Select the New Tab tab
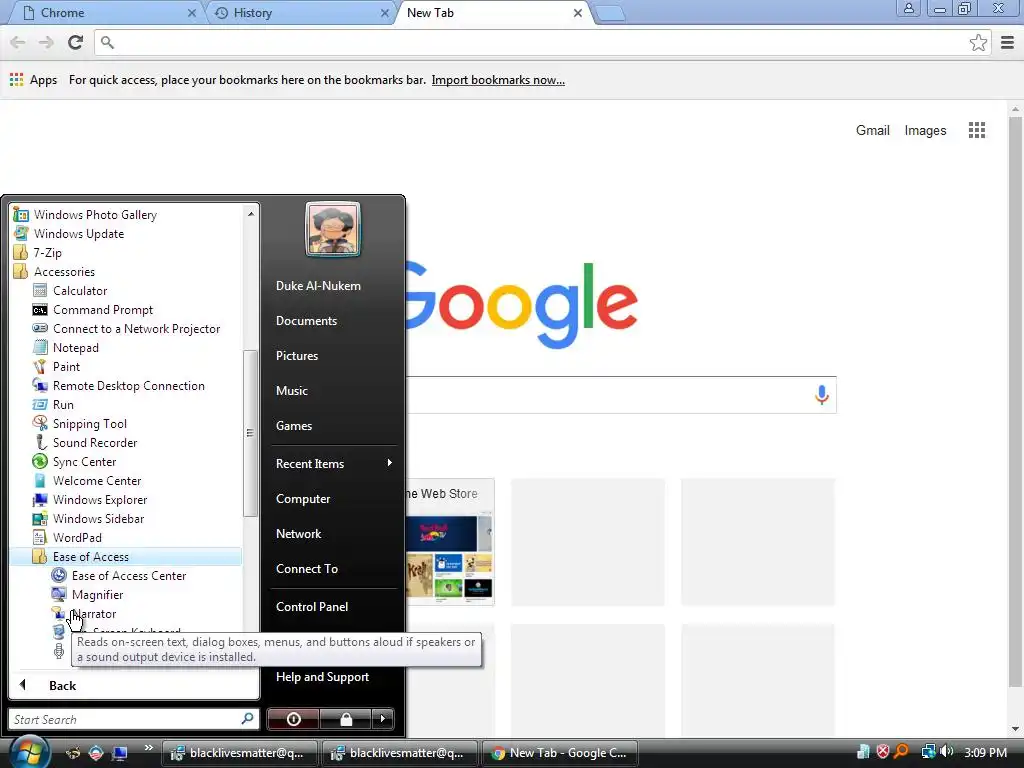The image size is (1024, 768). (x=494, y=12)
